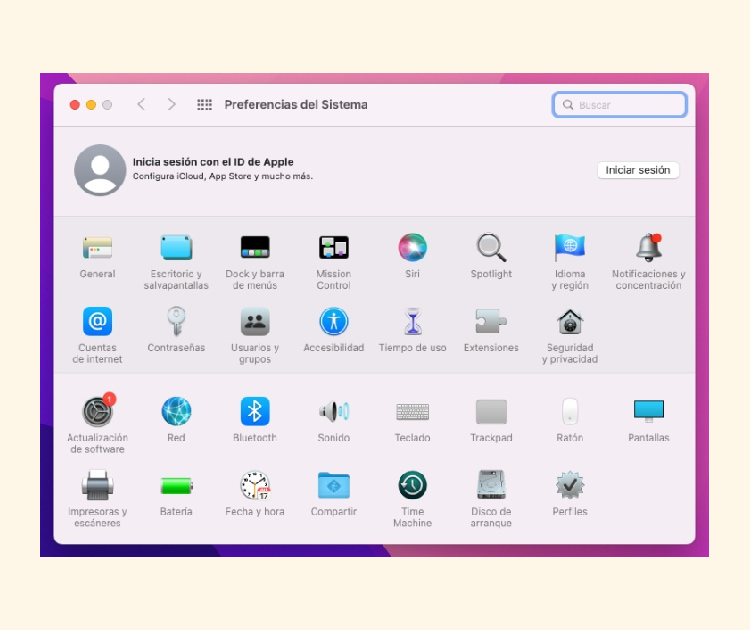Image resolution: width=750 pixels, height=630 pixels.
Task: Click the Iniciar sesión button
Action: tap(638, 170)
